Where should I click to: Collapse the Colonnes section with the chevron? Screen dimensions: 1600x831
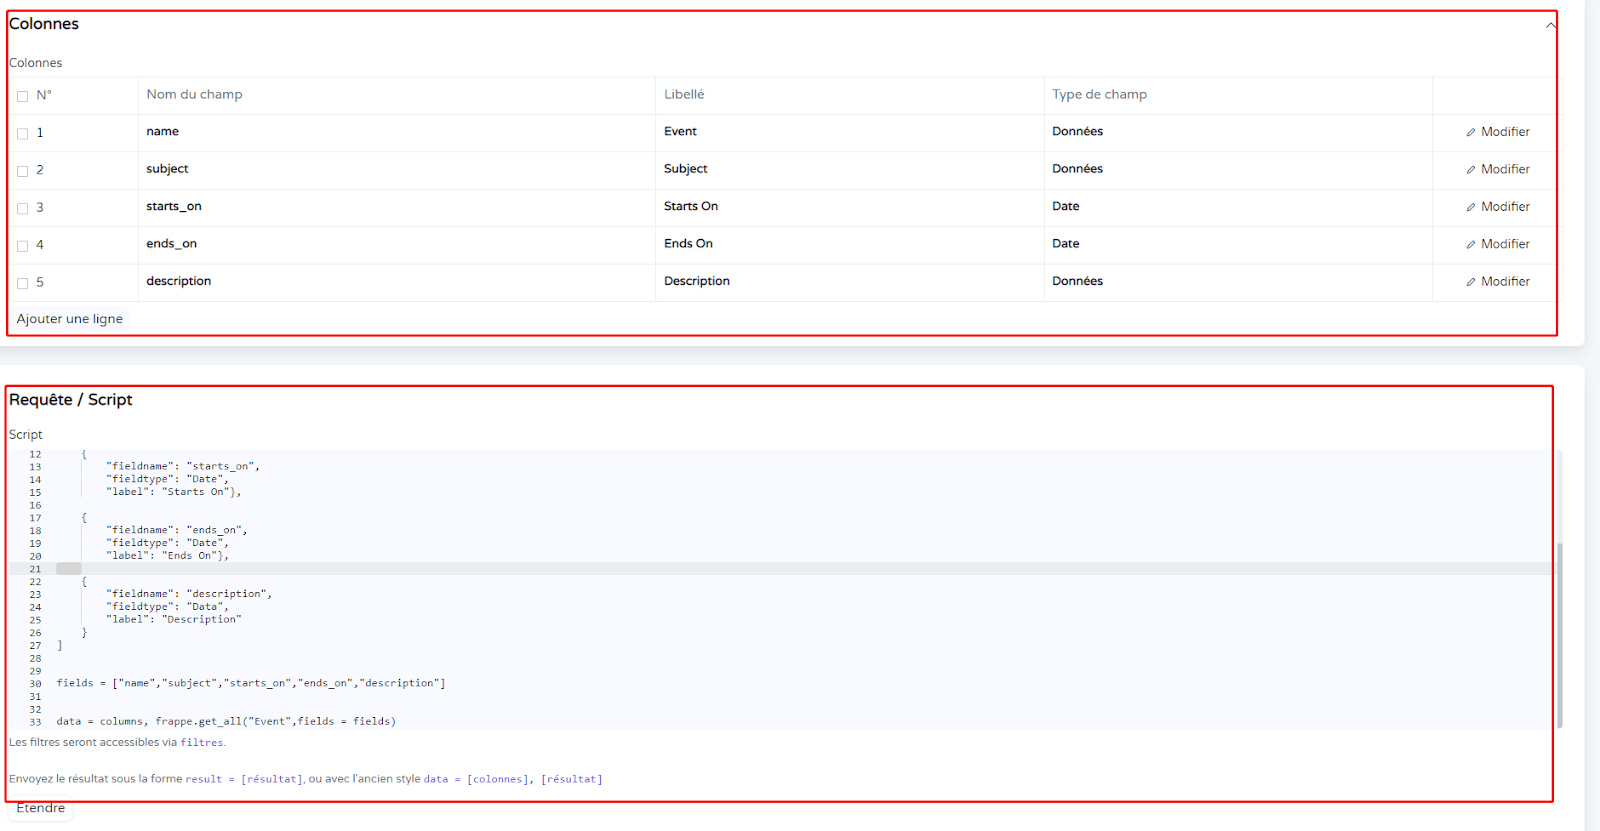[1550, 25]
